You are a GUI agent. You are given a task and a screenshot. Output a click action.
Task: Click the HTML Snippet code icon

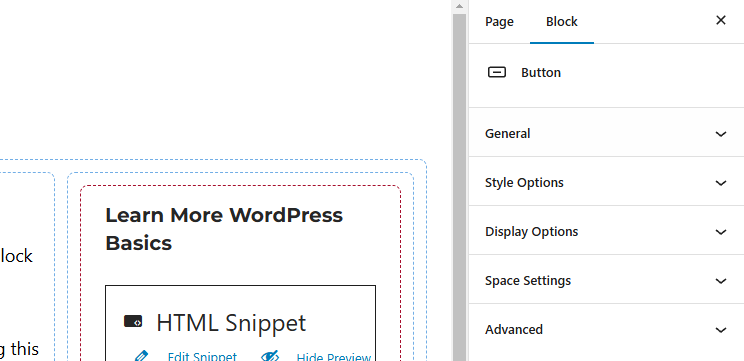133,322
